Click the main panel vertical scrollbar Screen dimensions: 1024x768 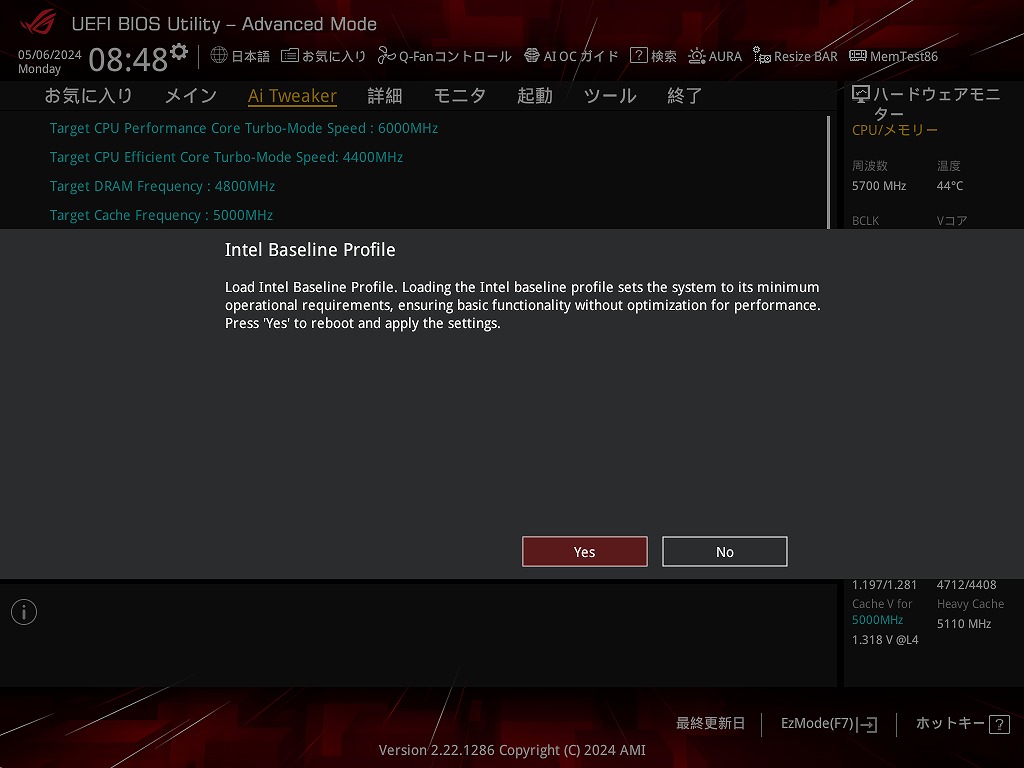(x=828, y=172)
